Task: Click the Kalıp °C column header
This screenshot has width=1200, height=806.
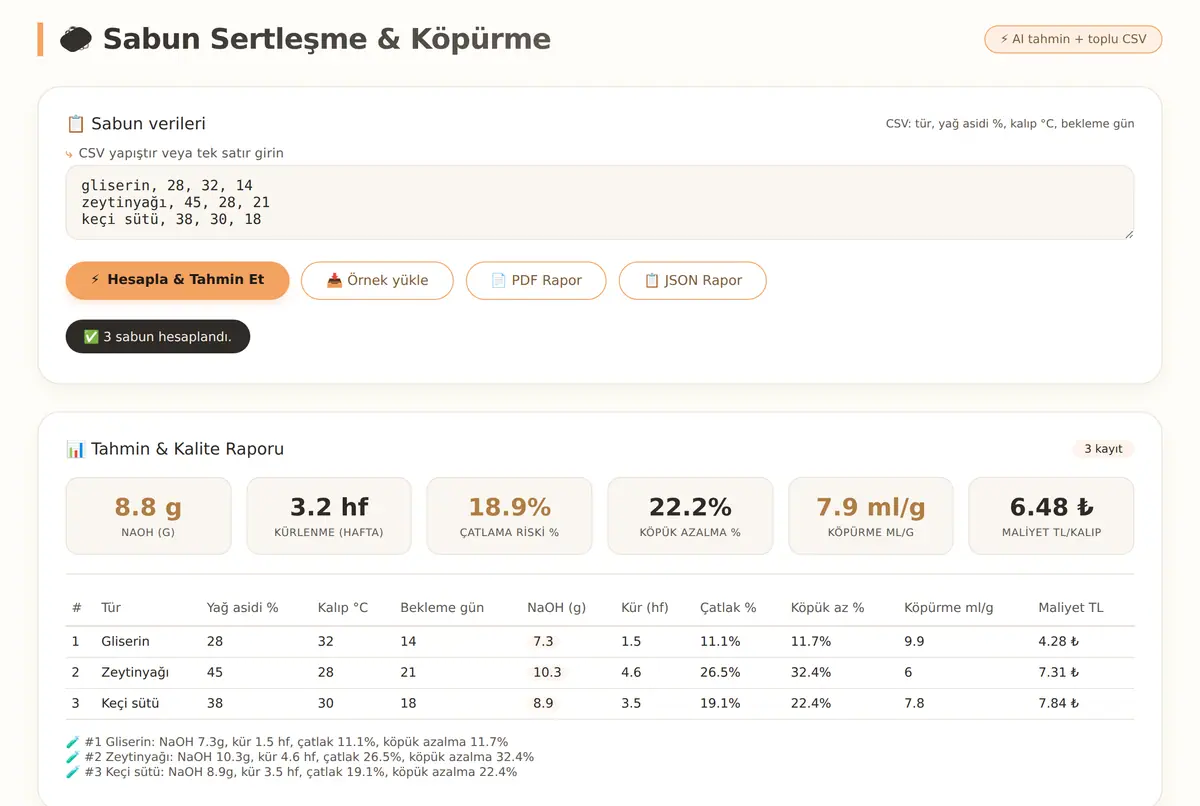Action: tap(343, 608)
